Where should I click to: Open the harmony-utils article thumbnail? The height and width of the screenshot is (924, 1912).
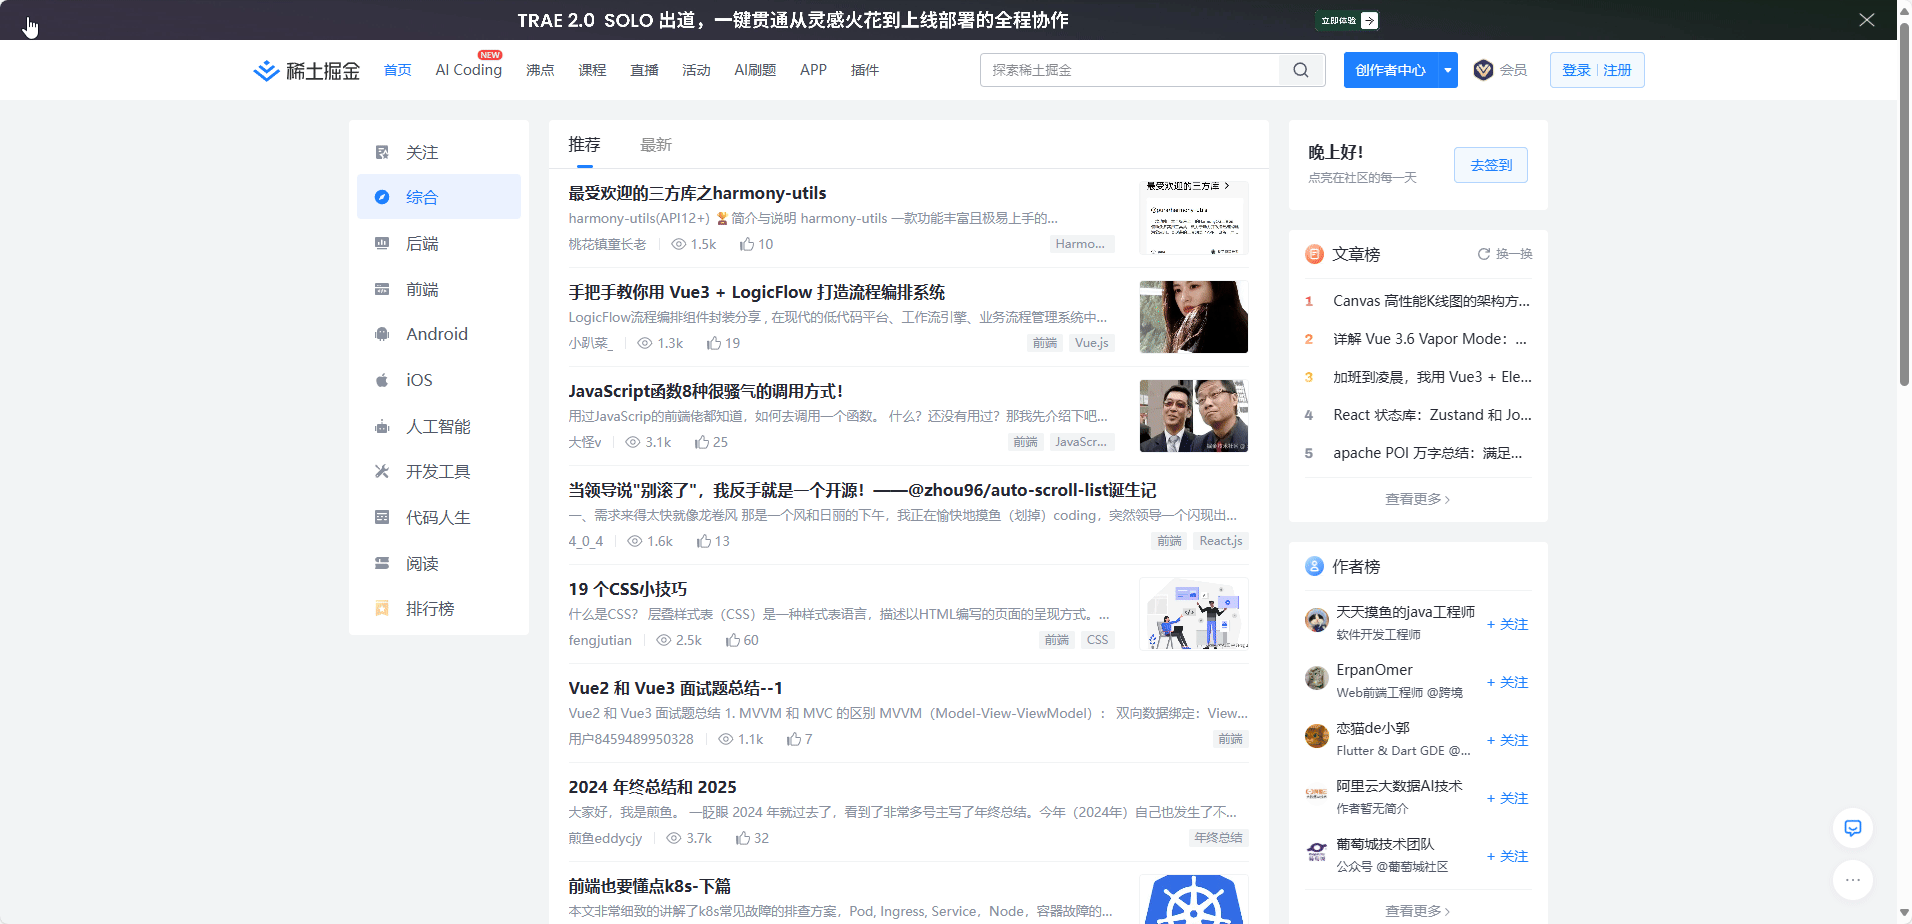coord(1194,217)
